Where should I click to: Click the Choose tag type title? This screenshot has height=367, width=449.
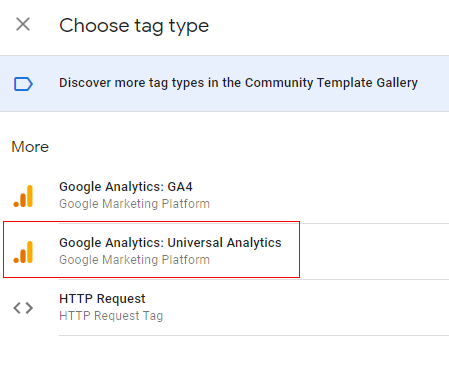click(134, 26)
